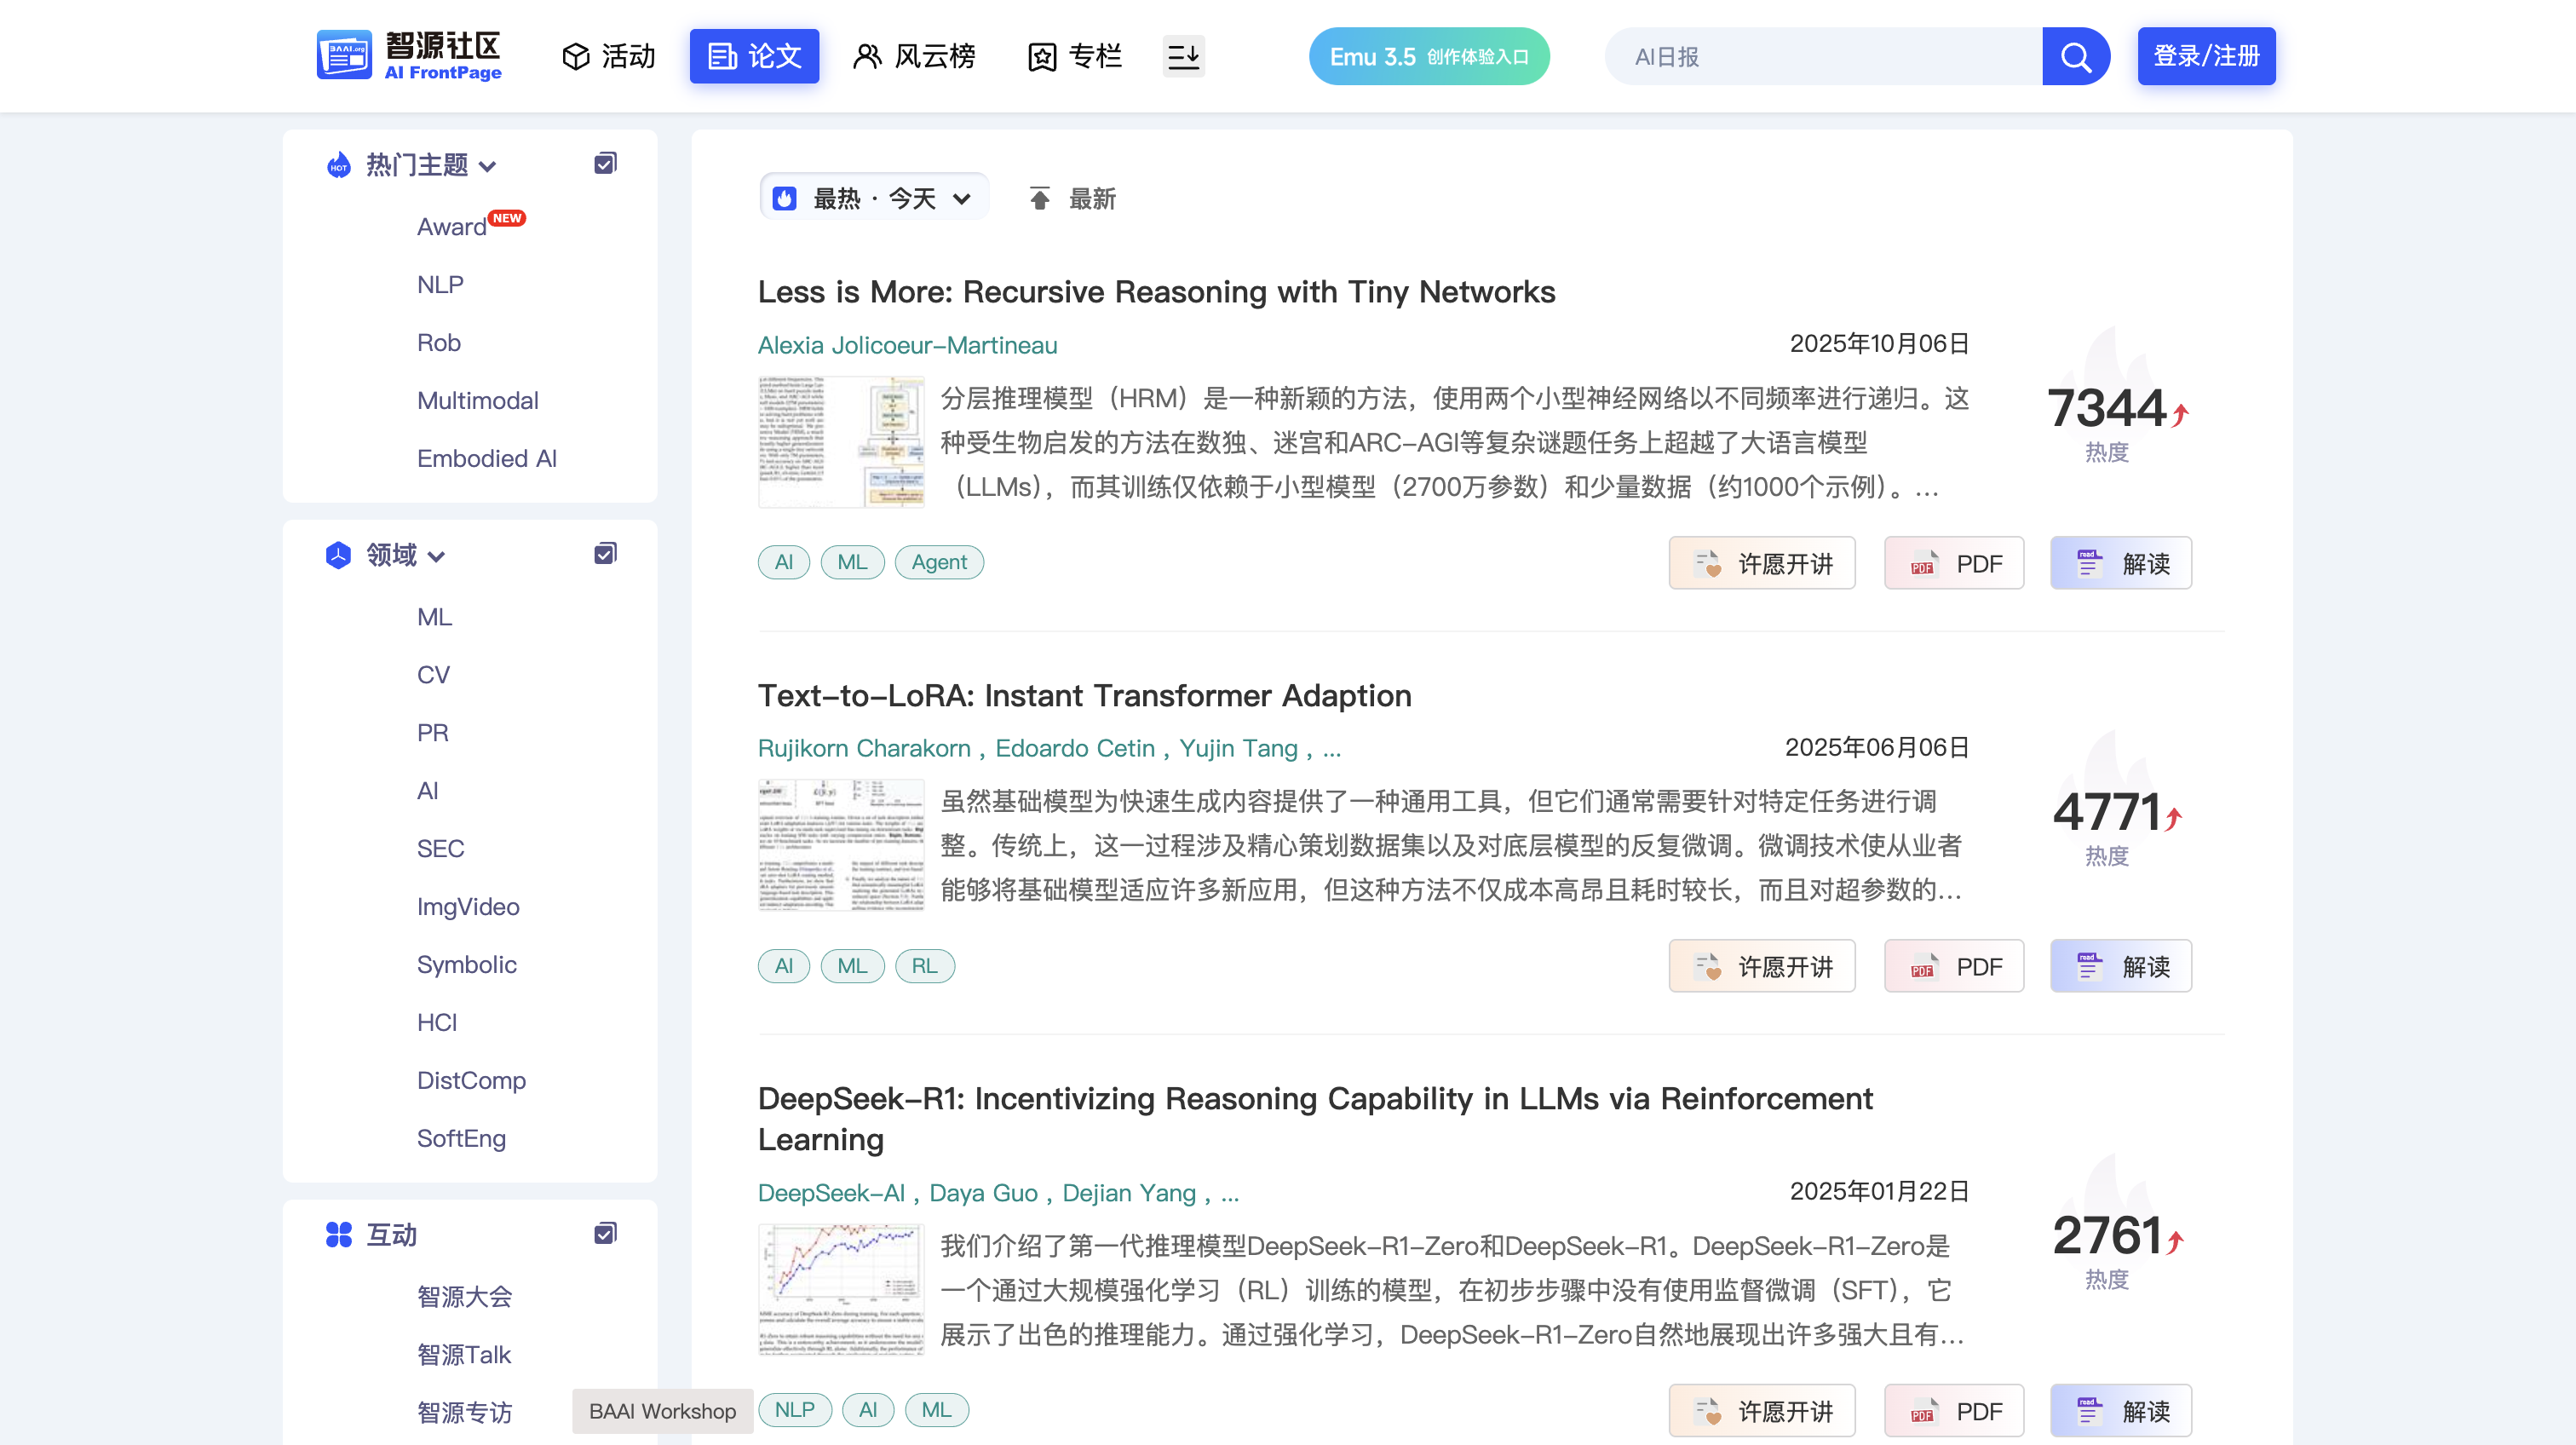2576x1445 pixels.
Task: Open the 最热·今天 sort dropdown
Action: coord(874,198)
